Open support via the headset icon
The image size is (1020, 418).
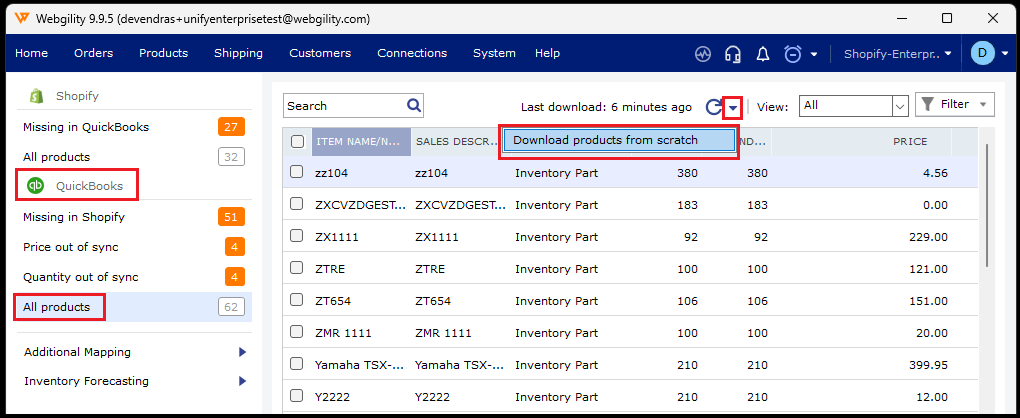(733, 54)
